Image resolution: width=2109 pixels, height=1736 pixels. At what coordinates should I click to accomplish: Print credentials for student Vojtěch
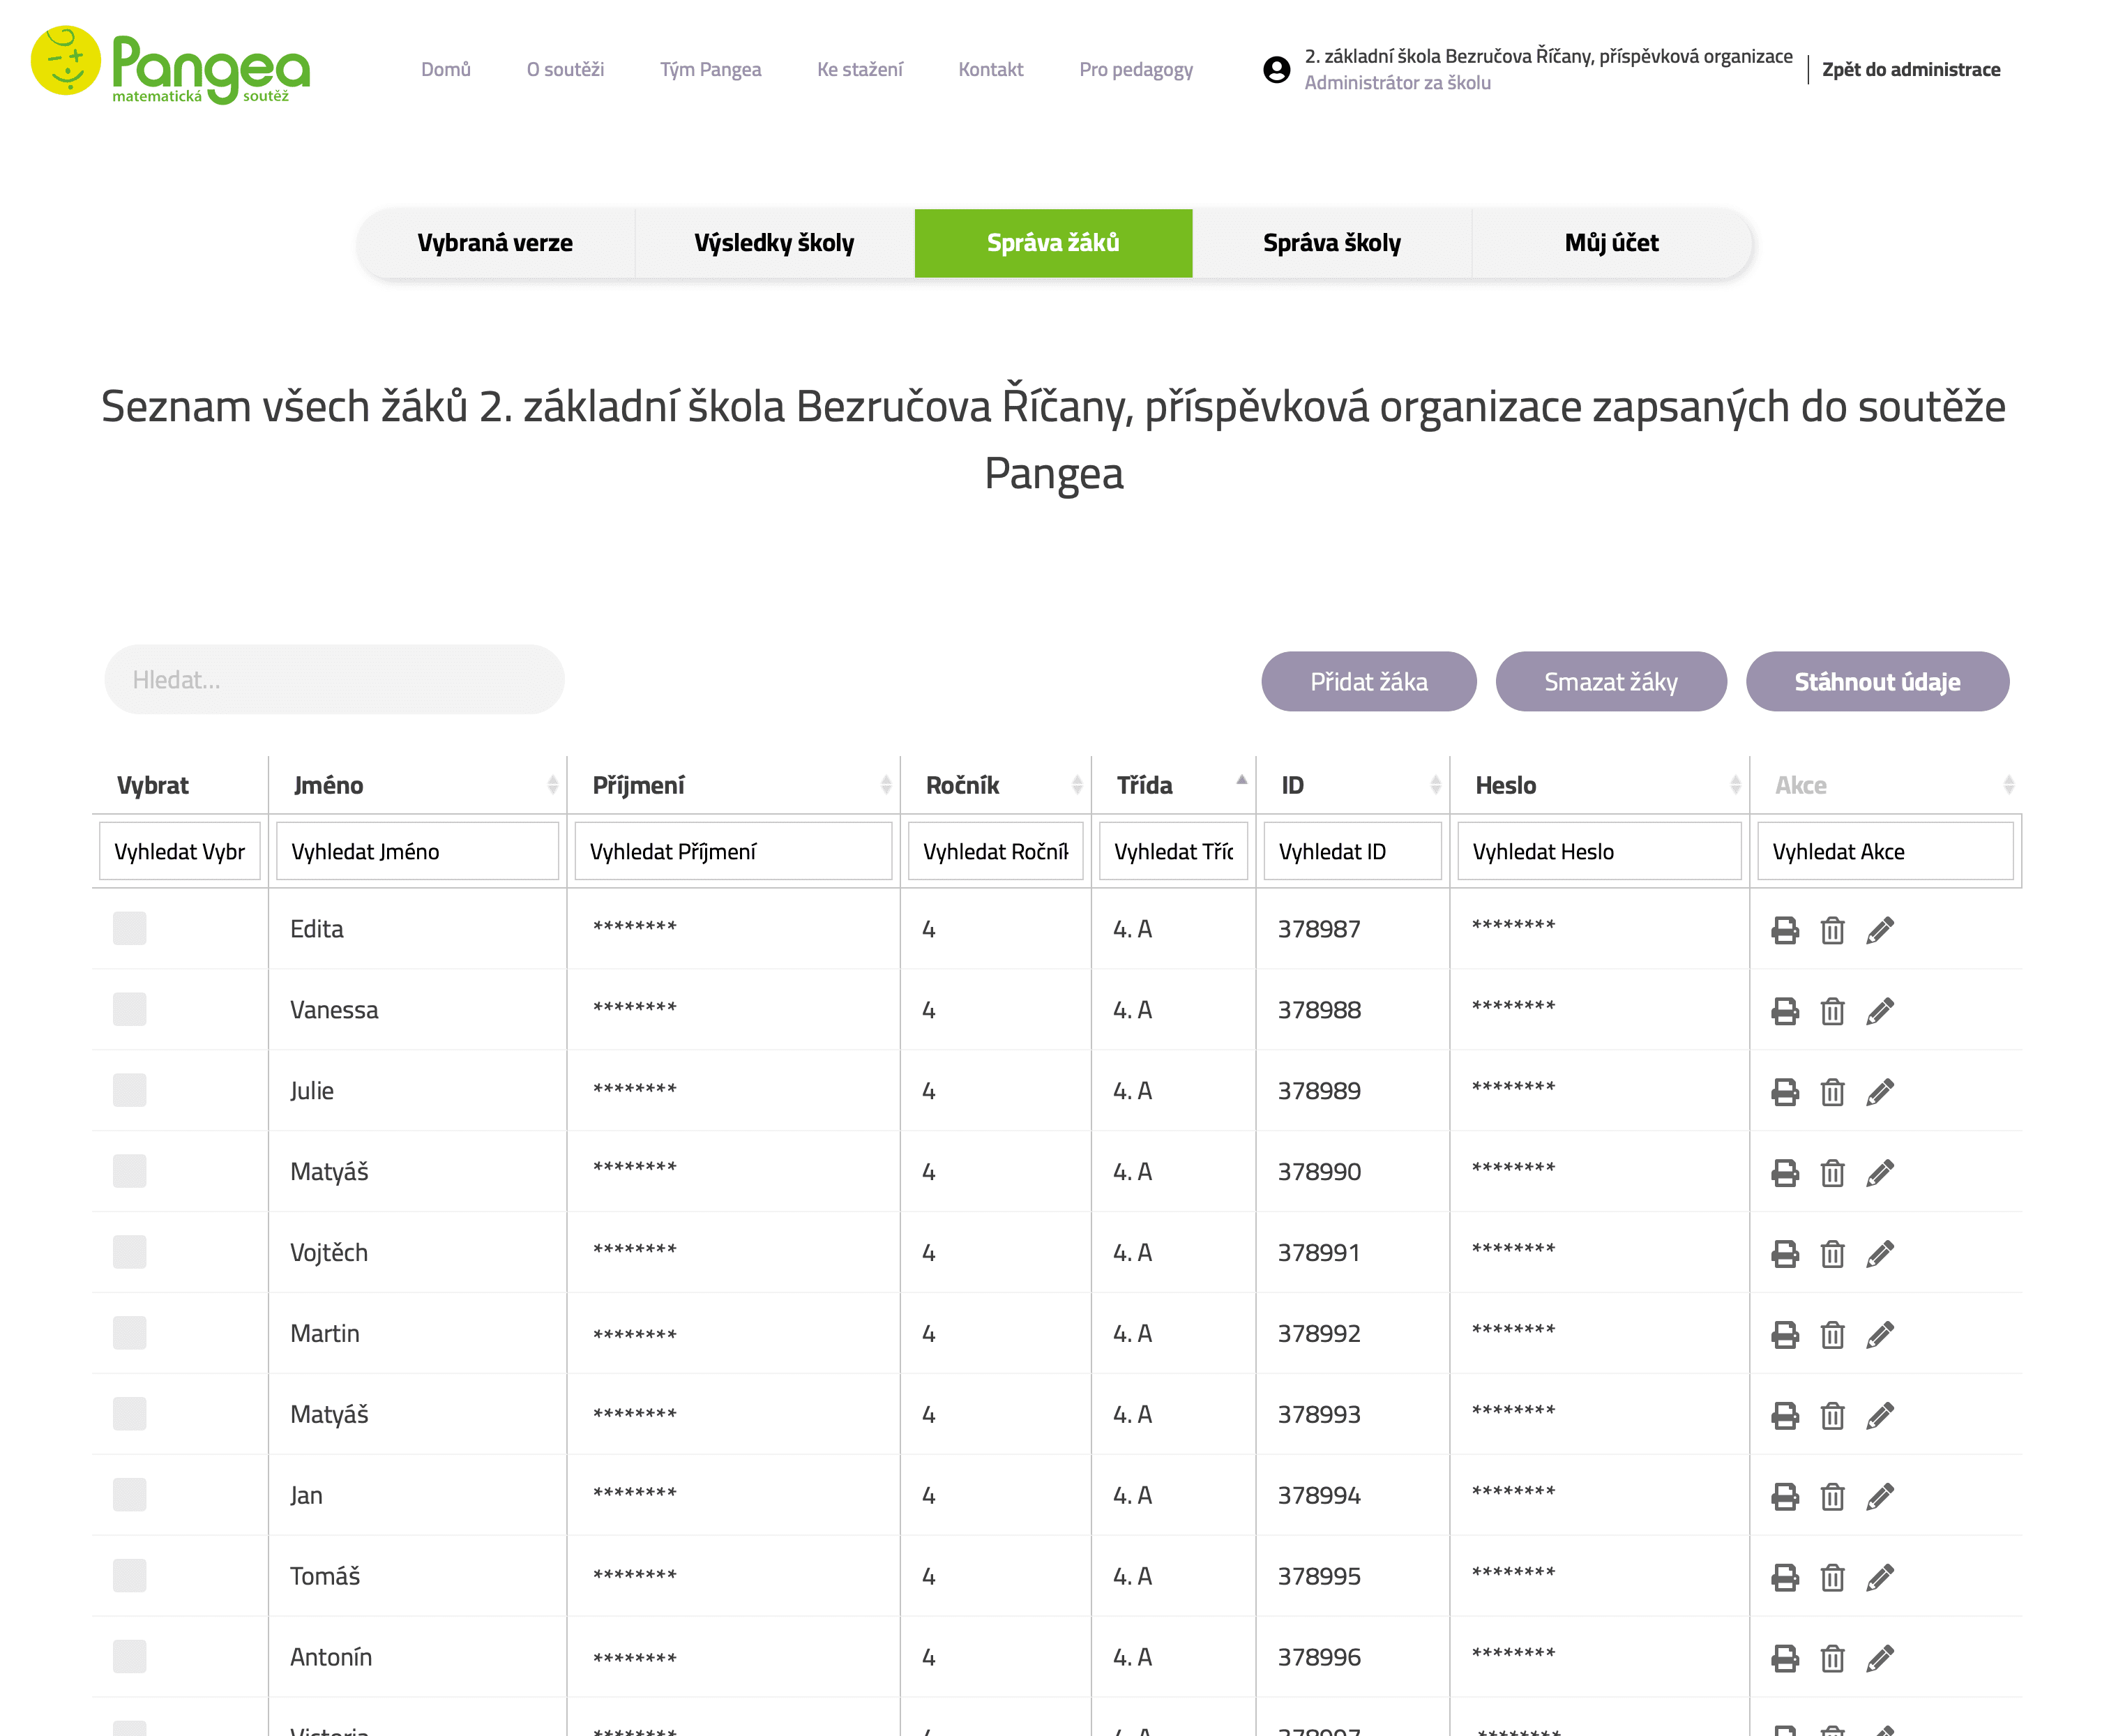(x=1784, y=1254)
